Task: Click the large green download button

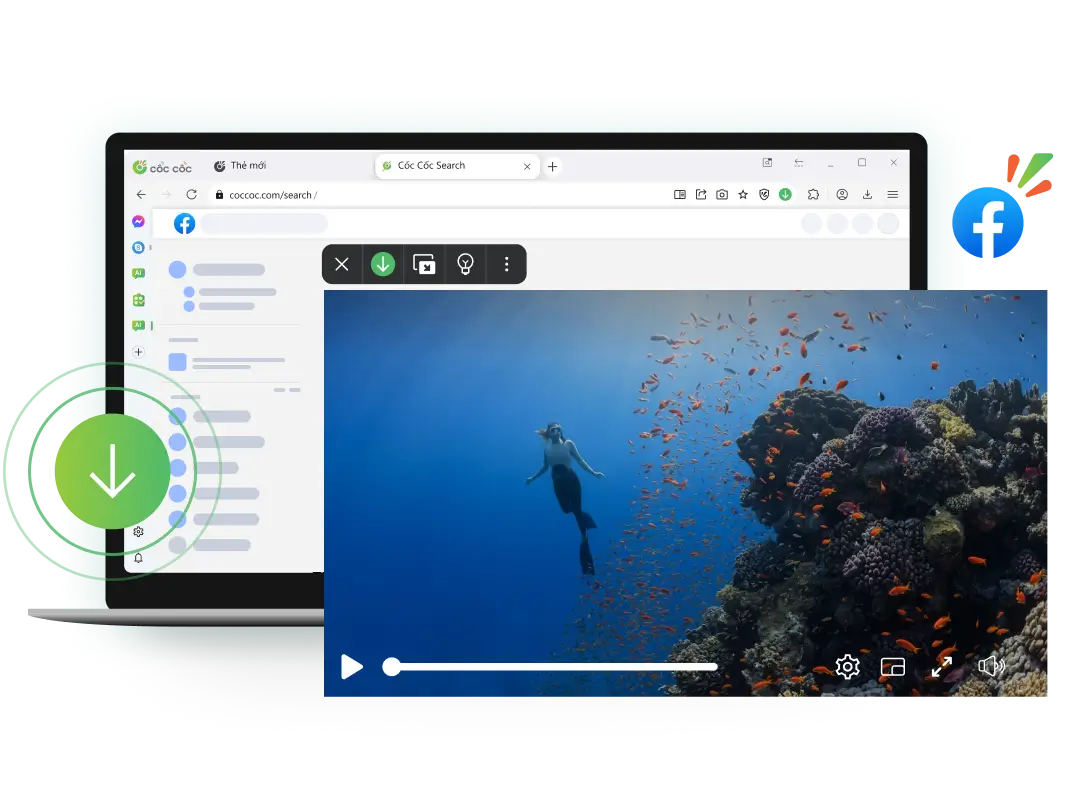Action: pos(112,472)
